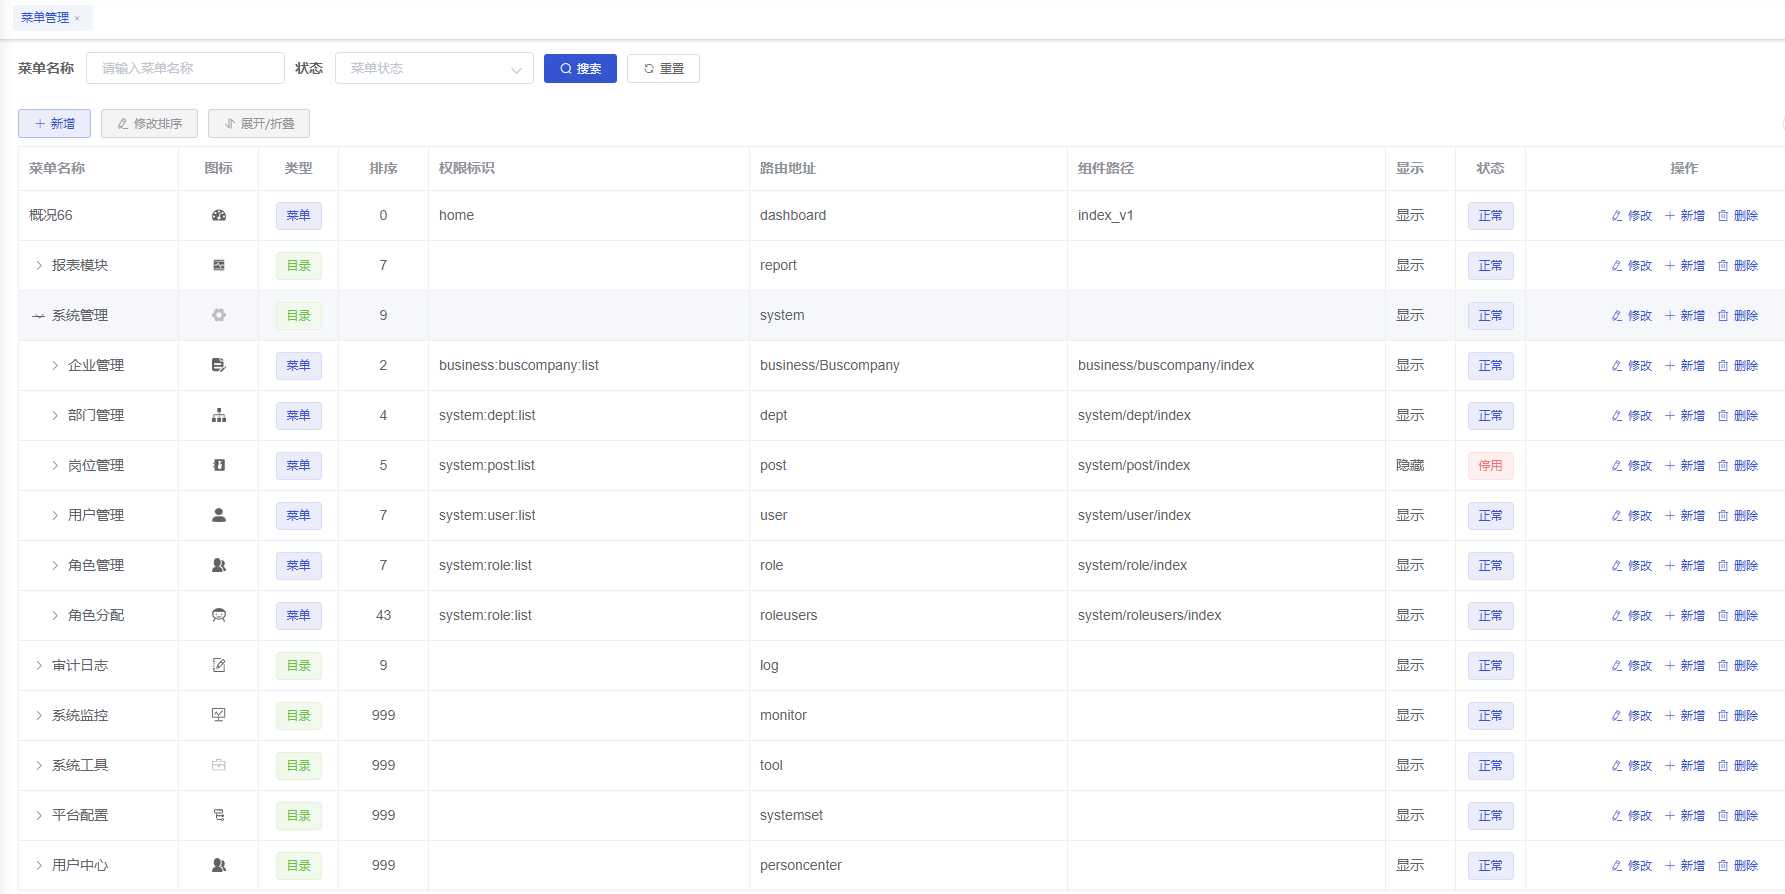Click the org-tree icon in 部门管理 row
The image size is (1785, 894).
click(x=219, y=415)
